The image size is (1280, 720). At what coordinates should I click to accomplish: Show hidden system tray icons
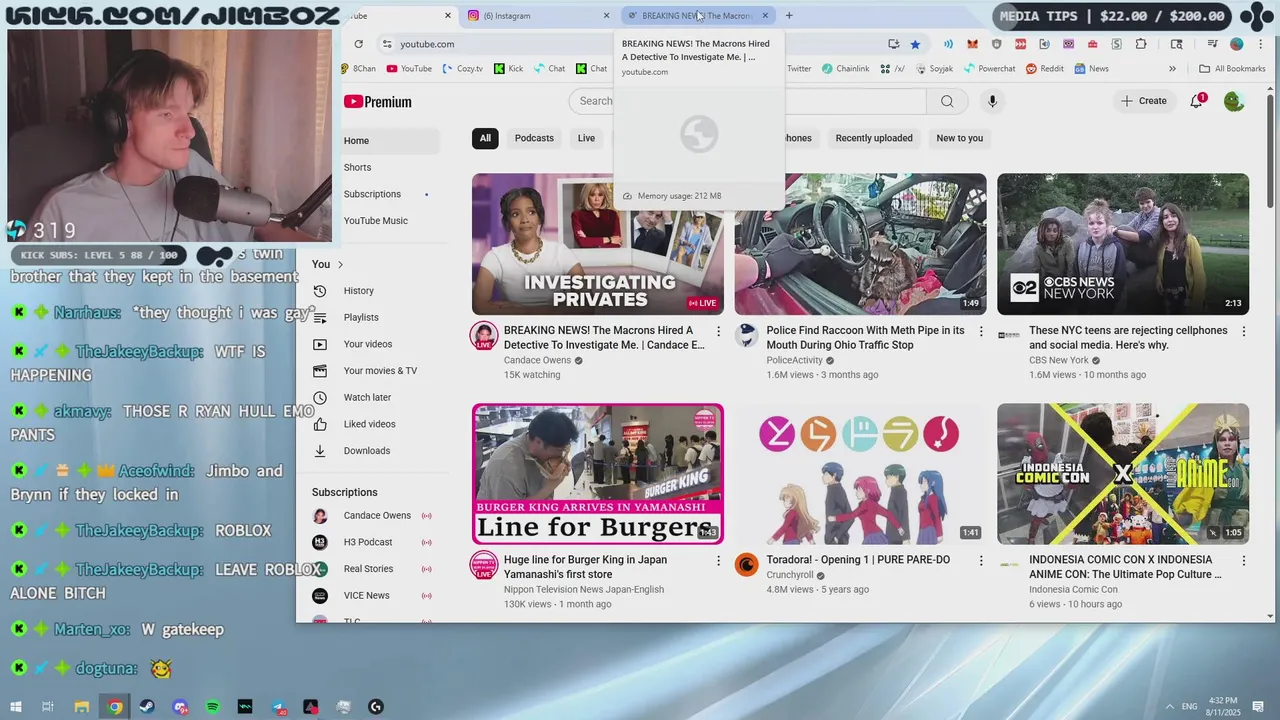(x=1169, y=706)
